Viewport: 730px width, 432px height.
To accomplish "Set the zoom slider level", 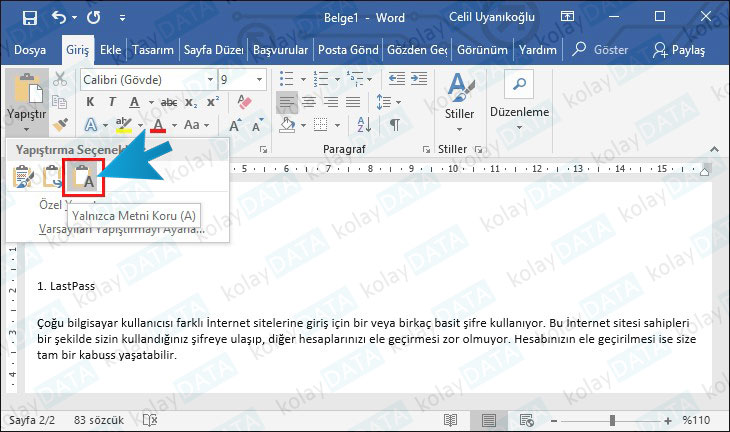I will coord(612,421).
